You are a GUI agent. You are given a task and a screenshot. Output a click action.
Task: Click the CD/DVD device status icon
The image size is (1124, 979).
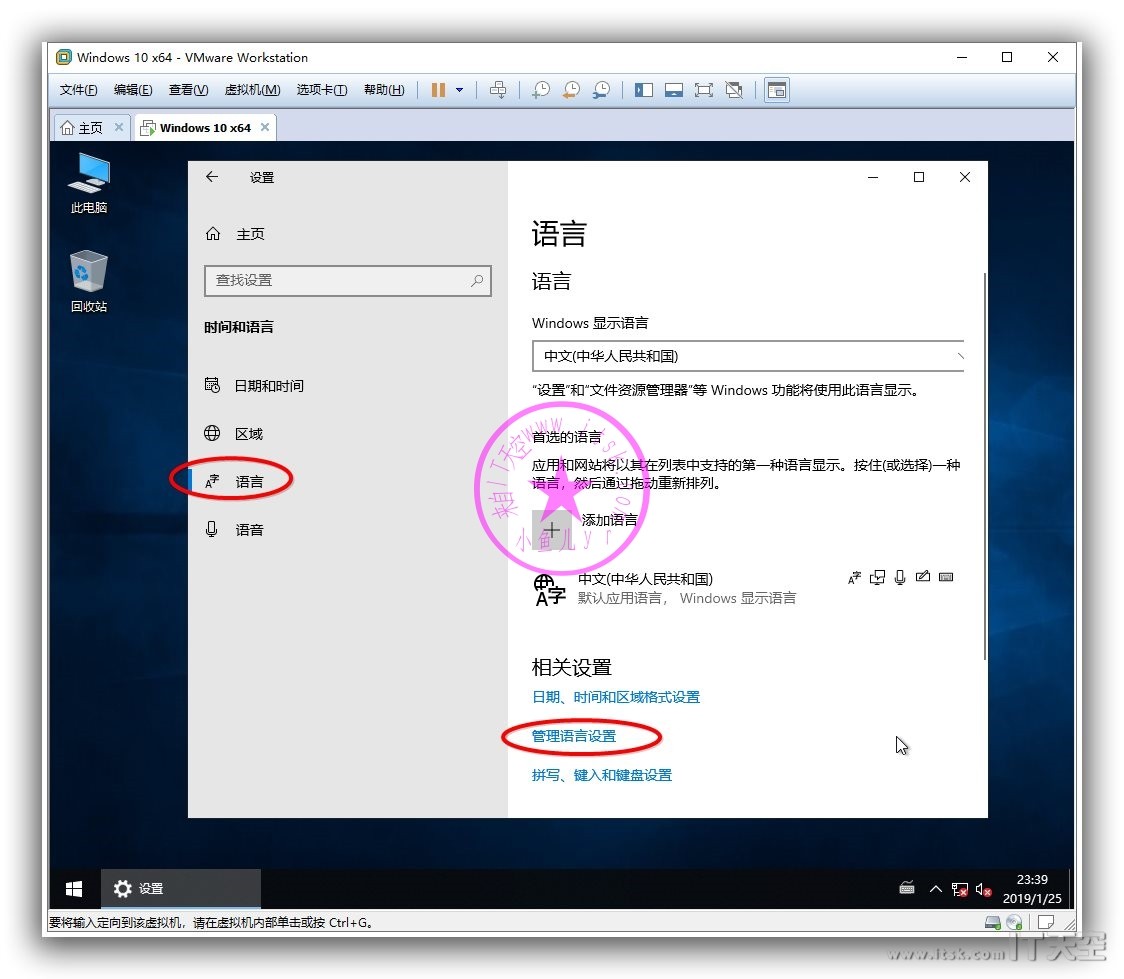coord(1014,923)
